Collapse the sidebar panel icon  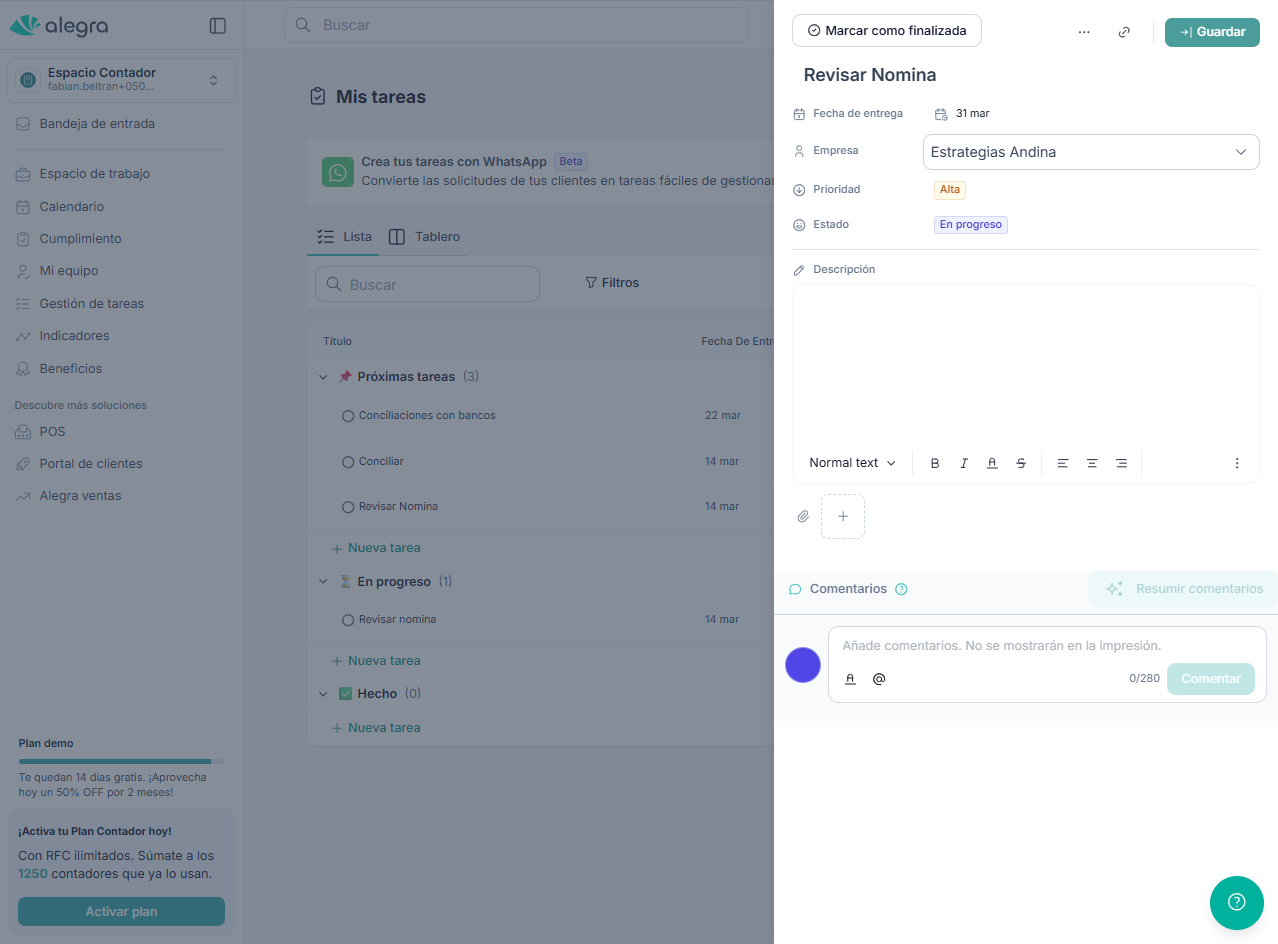click(x=217, y=26)
